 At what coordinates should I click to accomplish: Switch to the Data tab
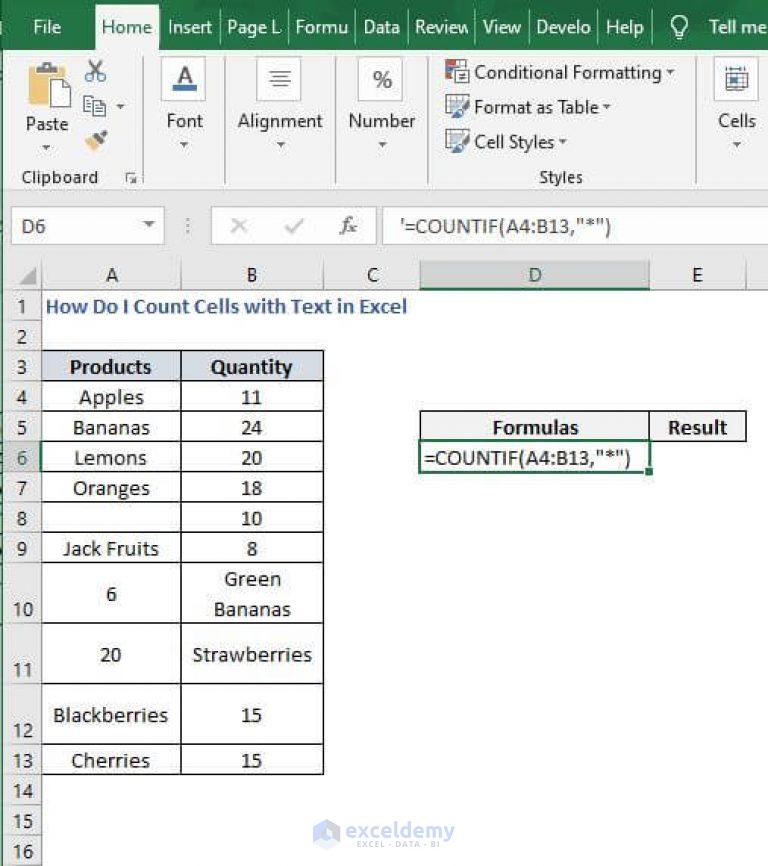tap(381, 27)
